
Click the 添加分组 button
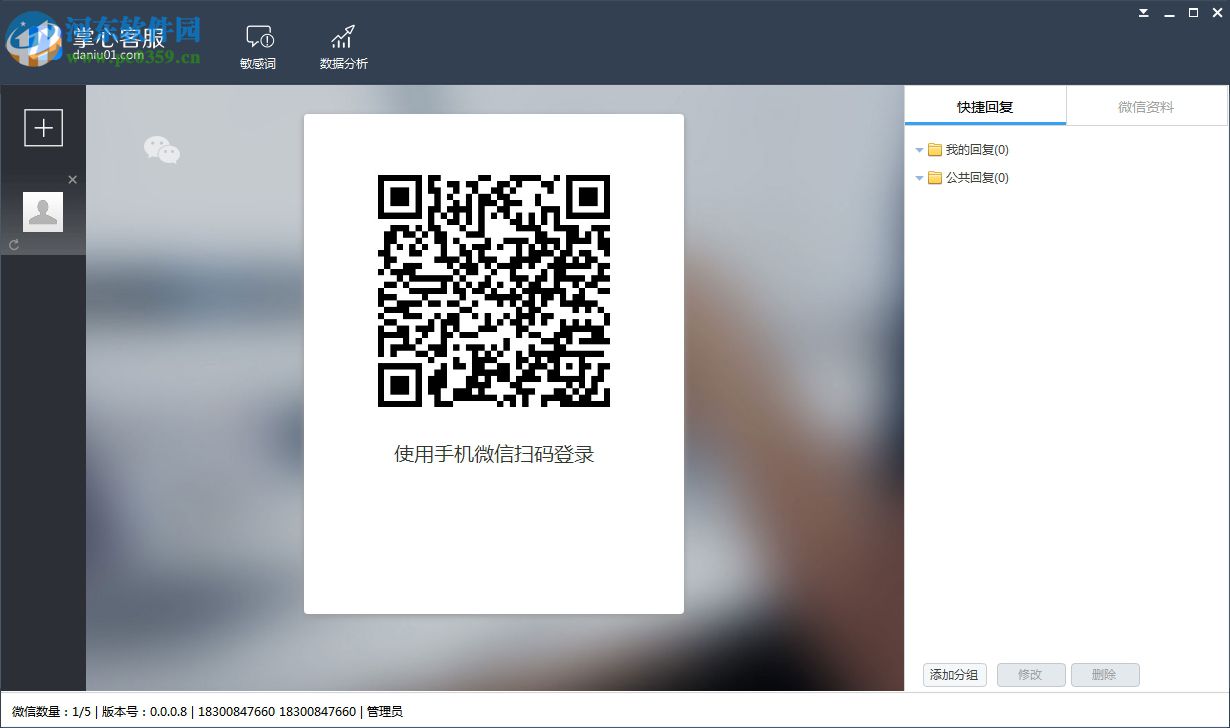tap(954, 675)
